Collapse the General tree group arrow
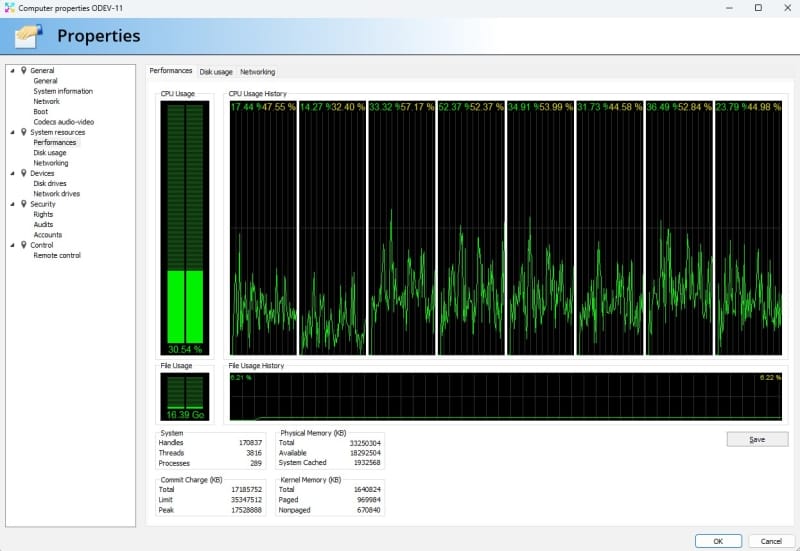The height and width of the screenshot is (551, 800). pyautogui.click(x=12, y=71)
